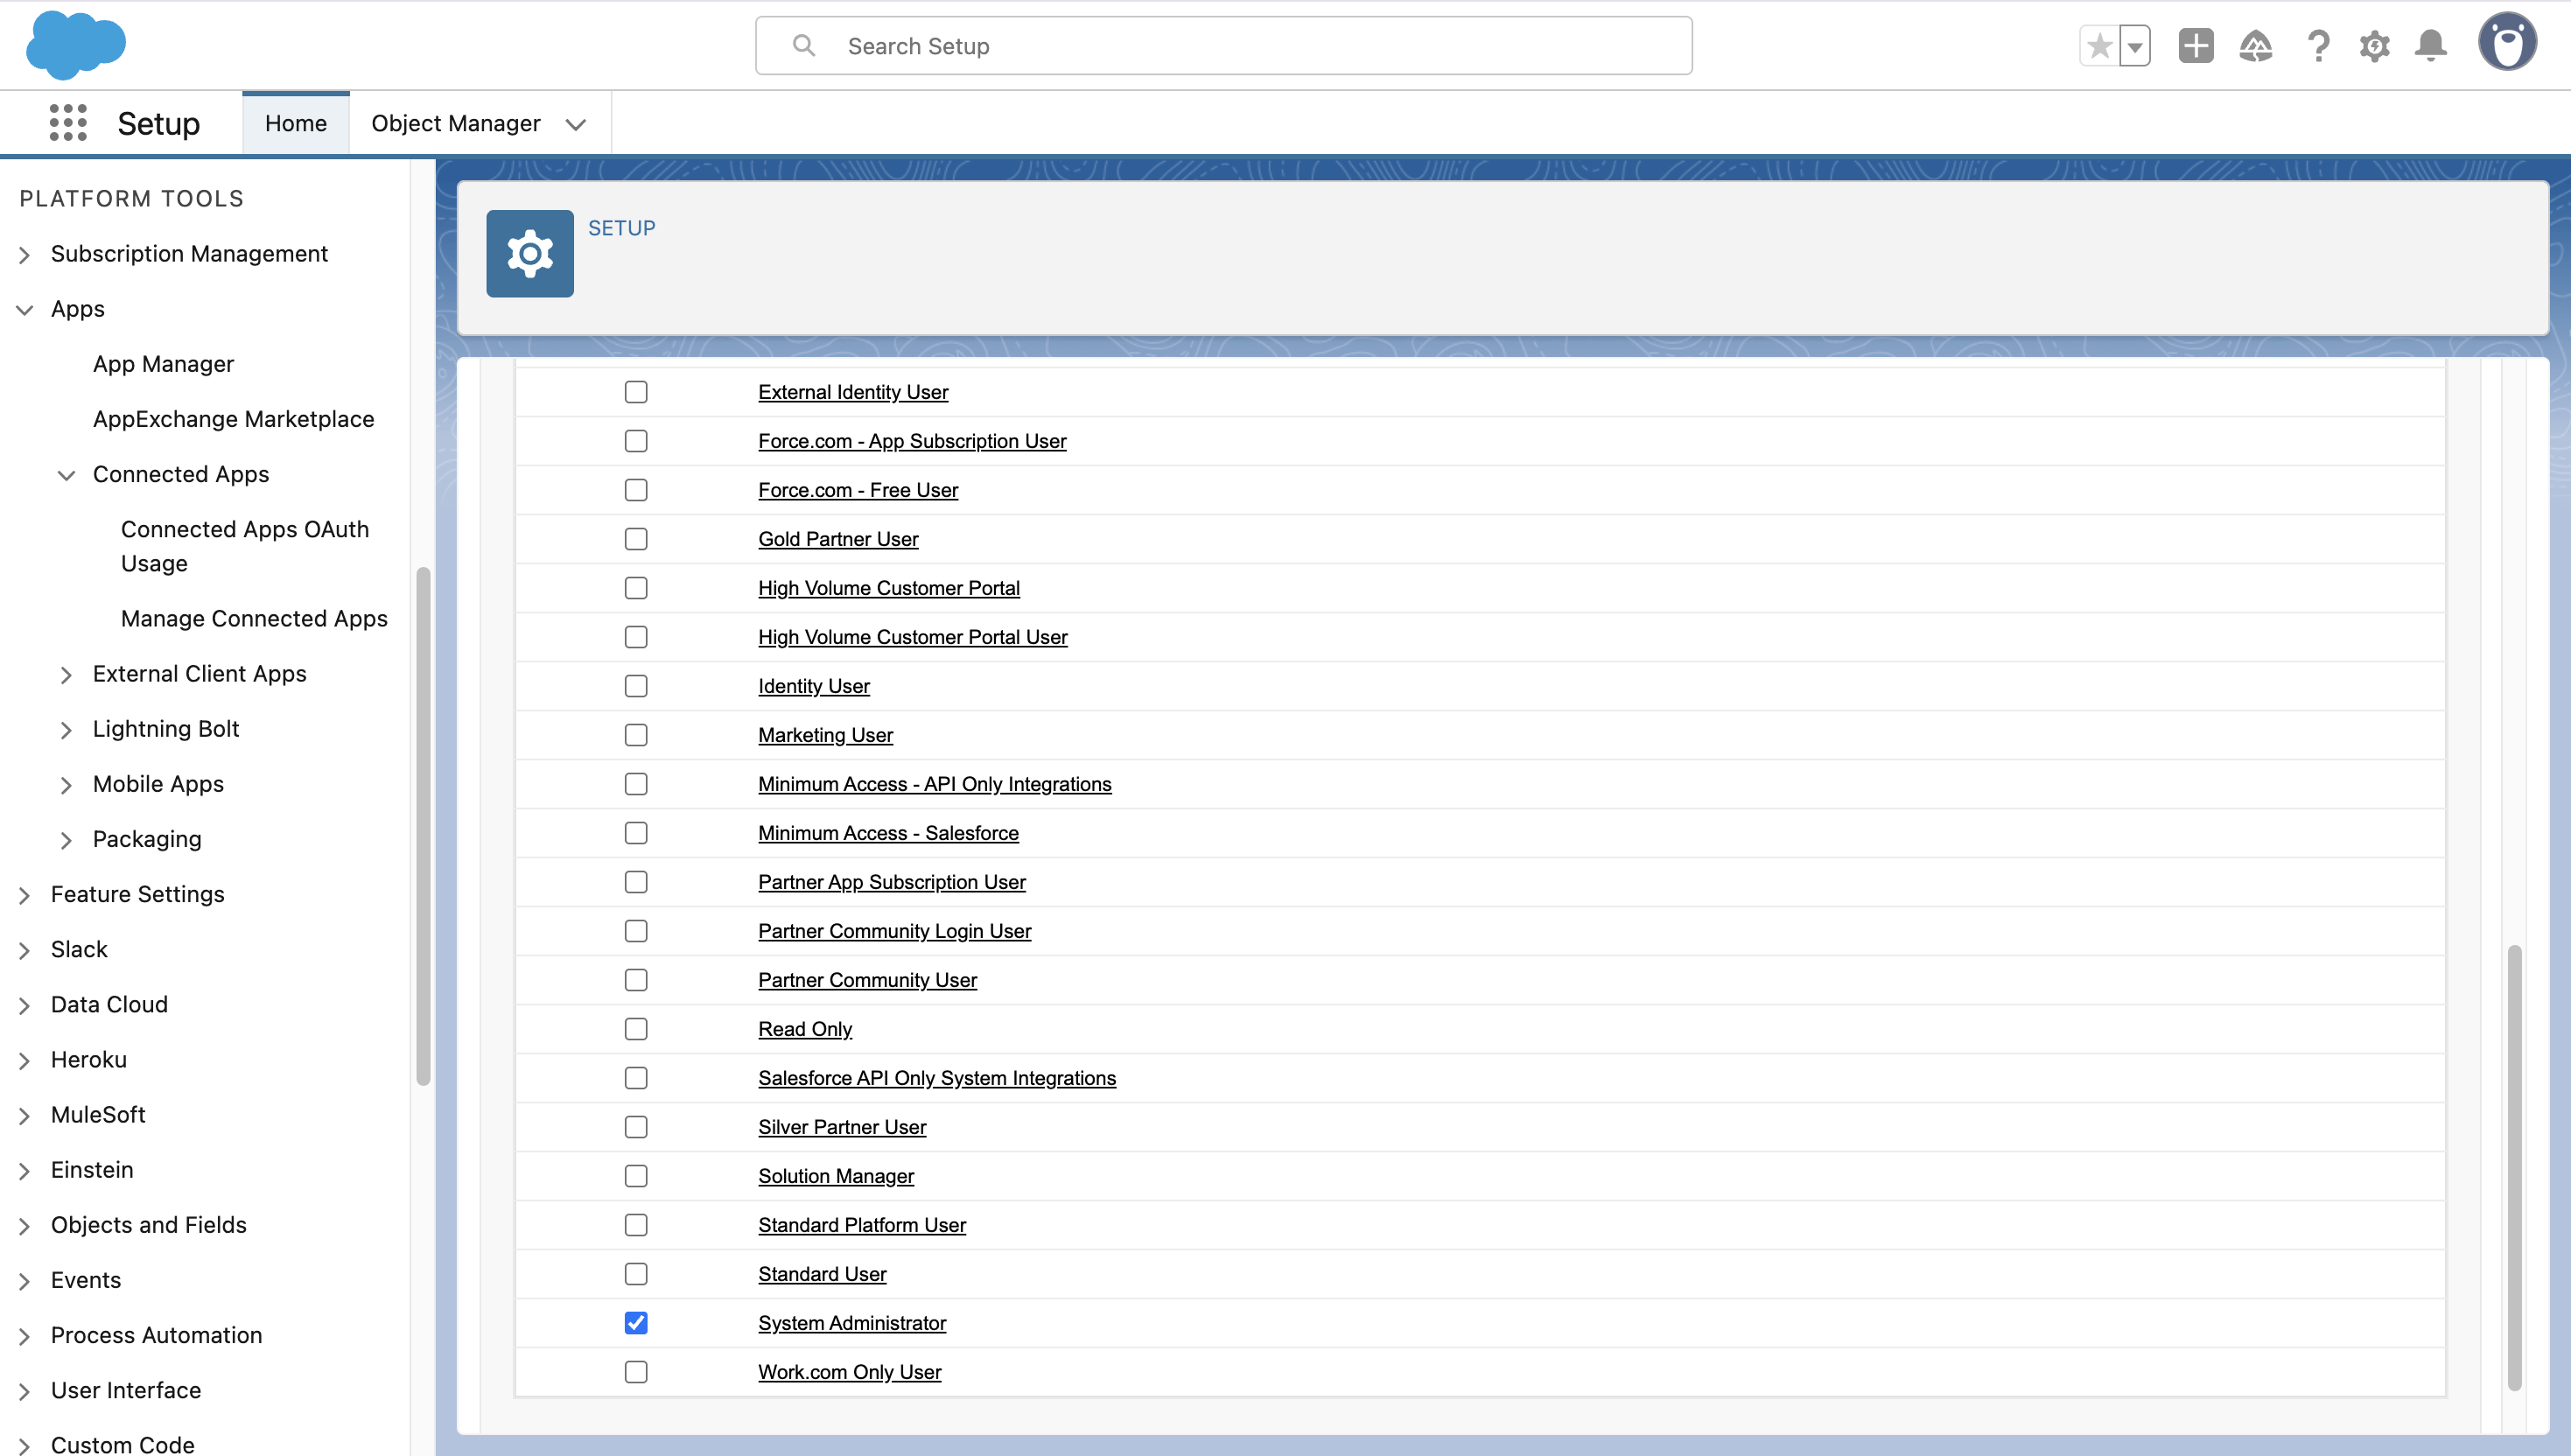Click the main content scrollbar thumb
The width and height of the screenshot is (2571, 1456).
tap(2514, 1167)
